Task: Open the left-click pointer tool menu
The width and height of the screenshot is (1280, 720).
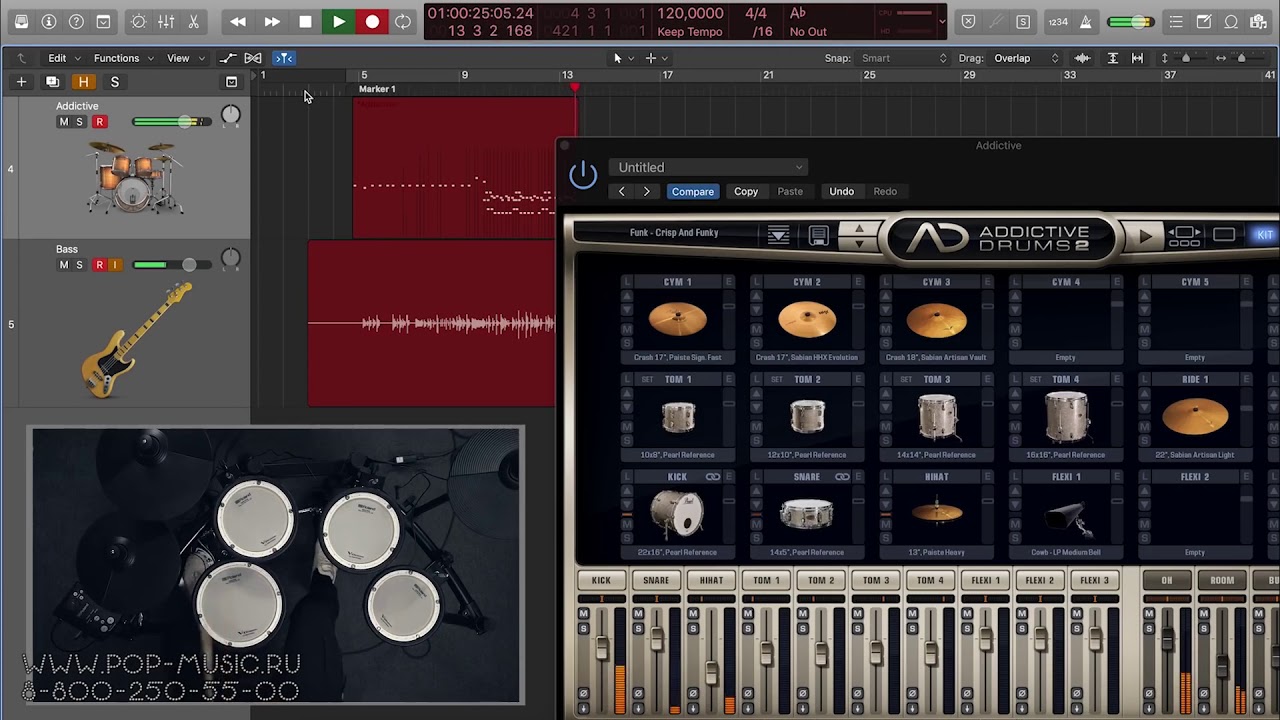Action: [623, 58]
